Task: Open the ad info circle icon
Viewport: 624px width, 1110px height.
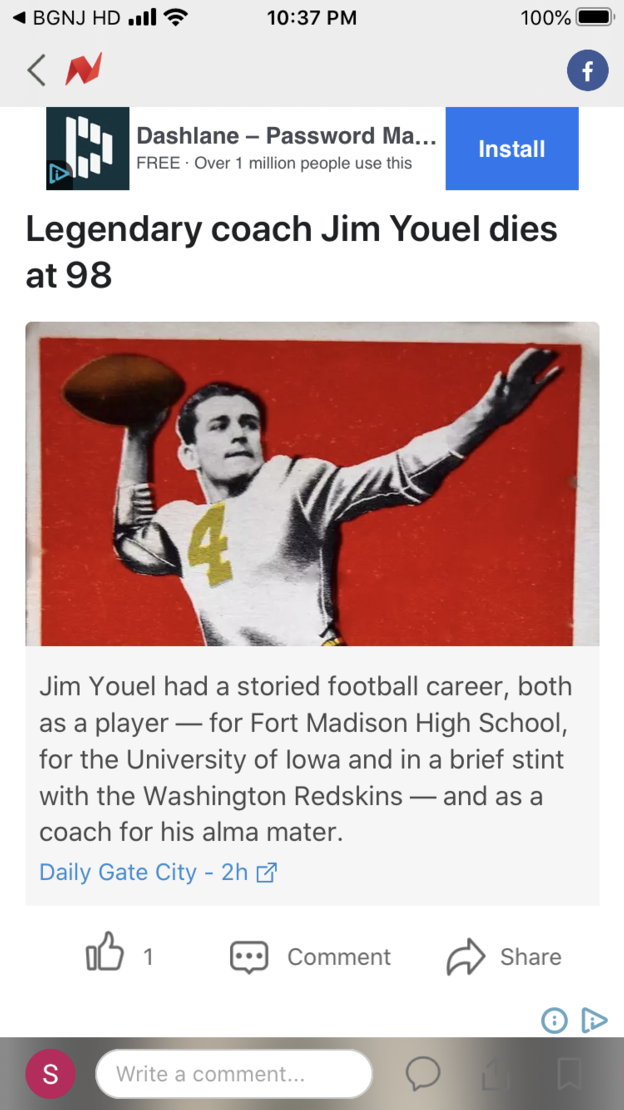Action: [x=554, y=1020]
